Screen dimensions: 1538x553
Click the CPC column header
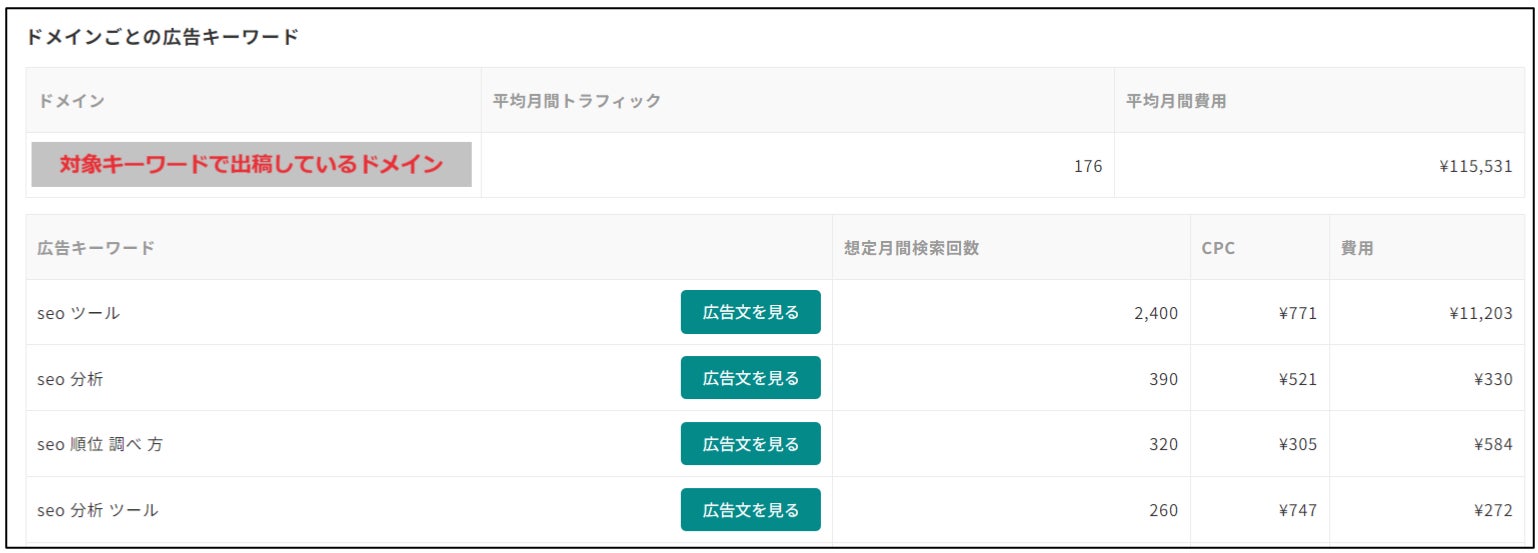(x=1218, y=248)
